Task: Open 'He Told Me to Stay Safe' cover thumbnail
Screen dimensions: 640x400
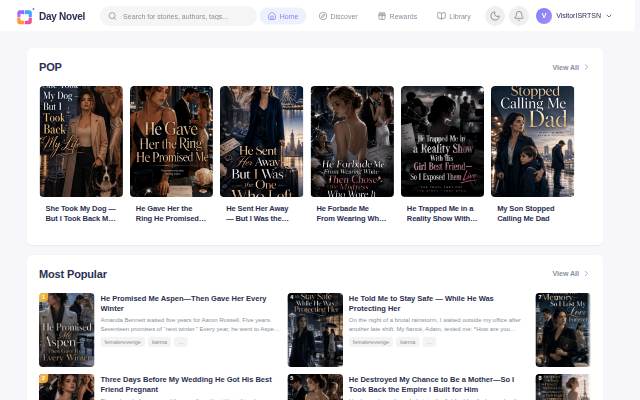Action: click(x=315, y=330)
